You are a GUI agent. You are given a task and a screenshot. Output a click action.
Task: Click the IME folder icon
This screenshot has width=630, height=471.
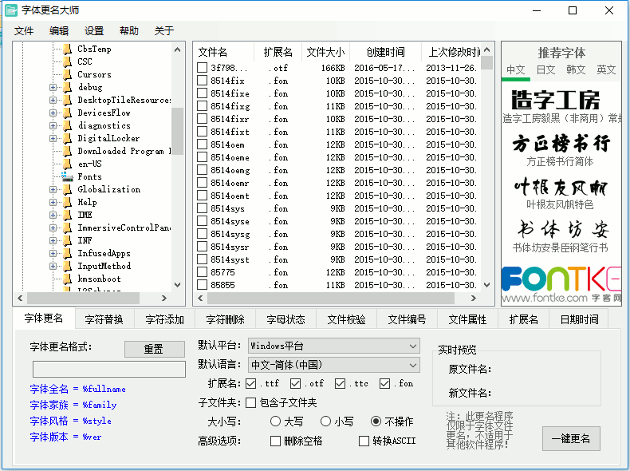[x=68, y=215]
